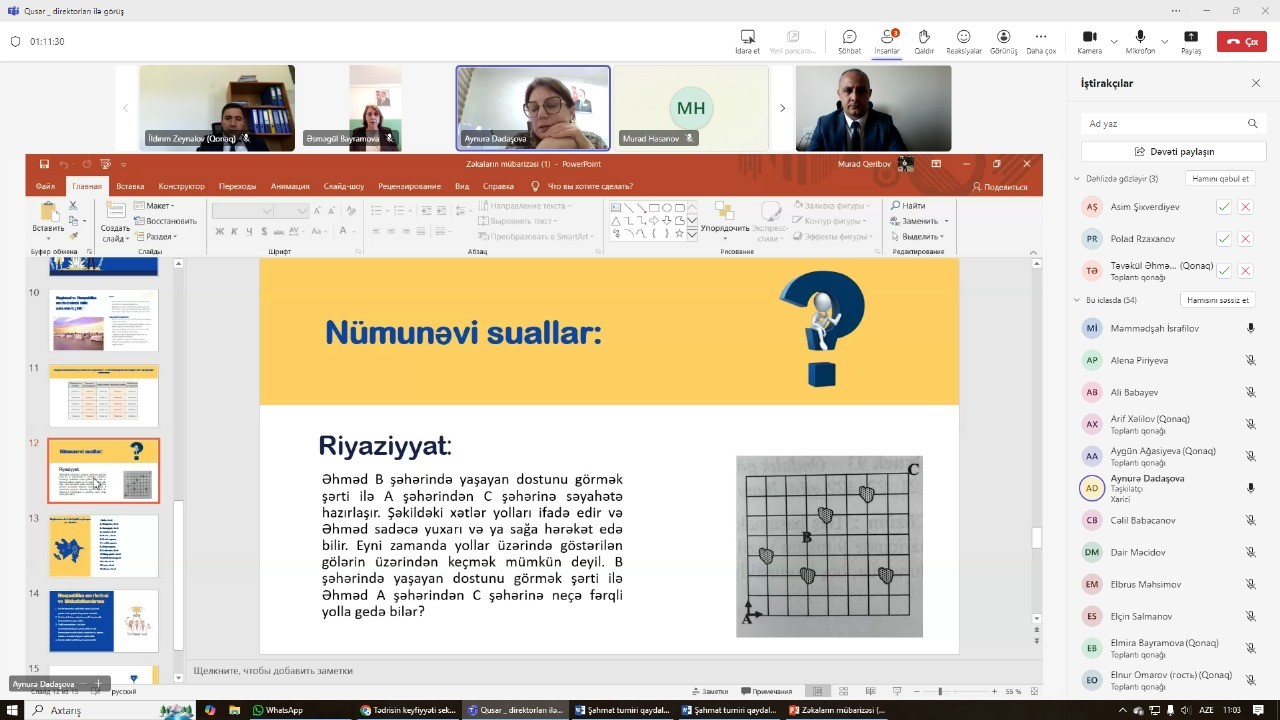Click the Hamısını qəbul et button
Screen dimensions: 1280x720
(1219, 179)
